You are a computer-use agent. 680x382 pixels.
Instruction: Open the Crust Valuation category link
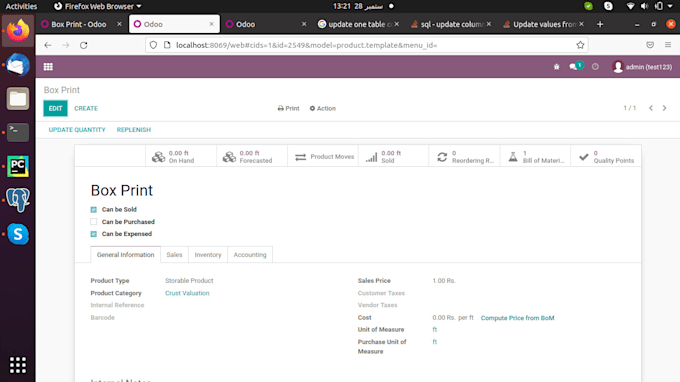187,293
